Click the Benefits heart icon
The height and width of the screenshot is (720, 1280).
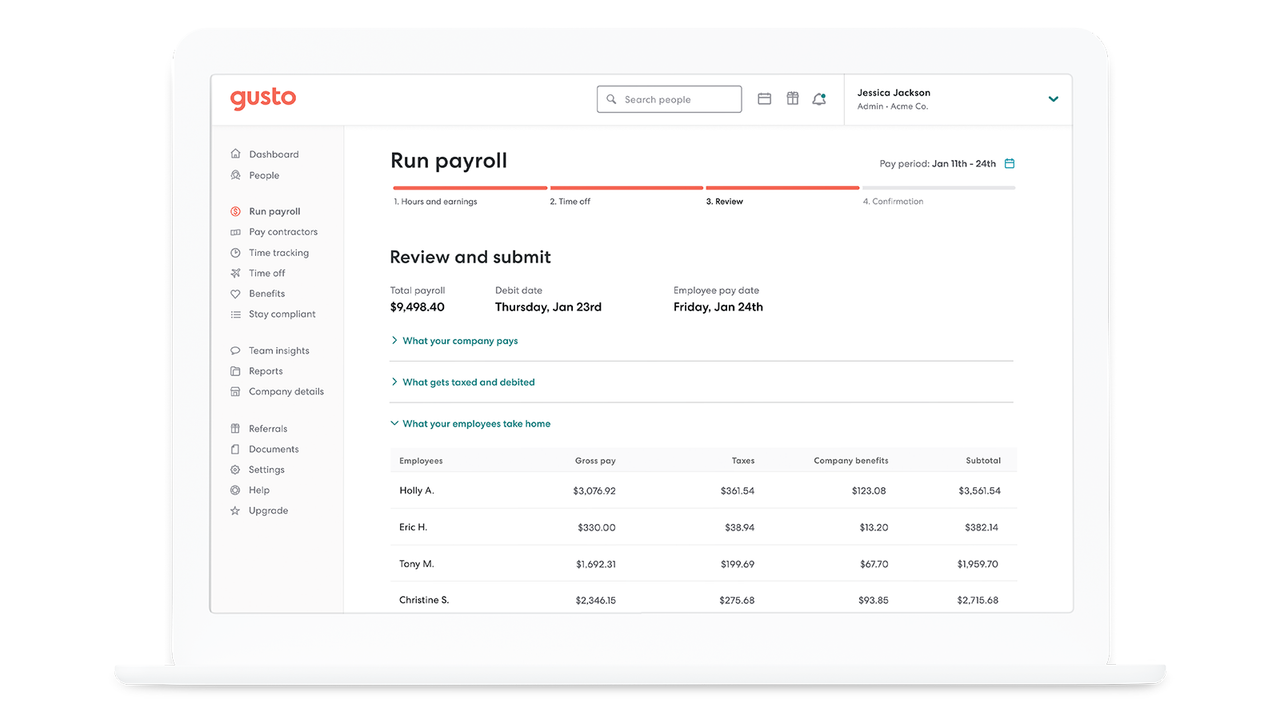[236, 294]
